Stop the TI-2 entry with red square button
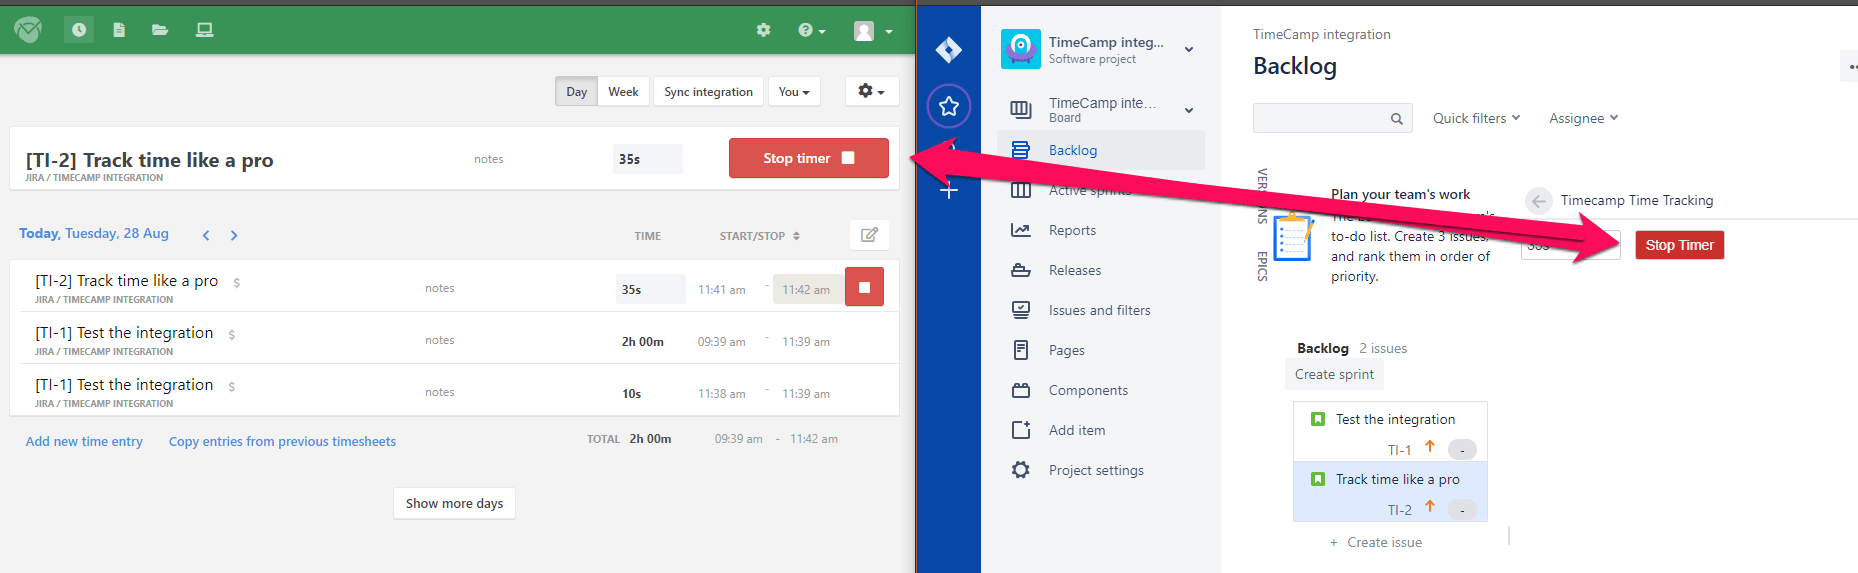 [864, 287]
